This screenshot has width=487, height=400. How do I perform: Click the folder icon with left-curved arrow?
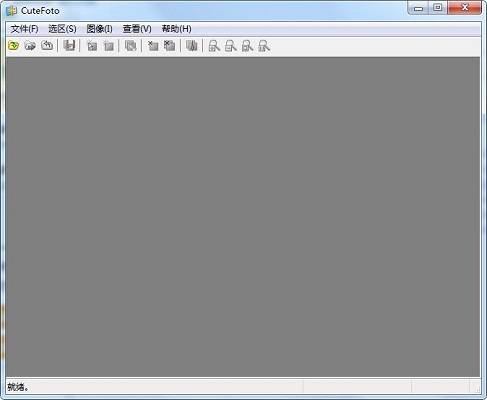[x=47, y=46]
